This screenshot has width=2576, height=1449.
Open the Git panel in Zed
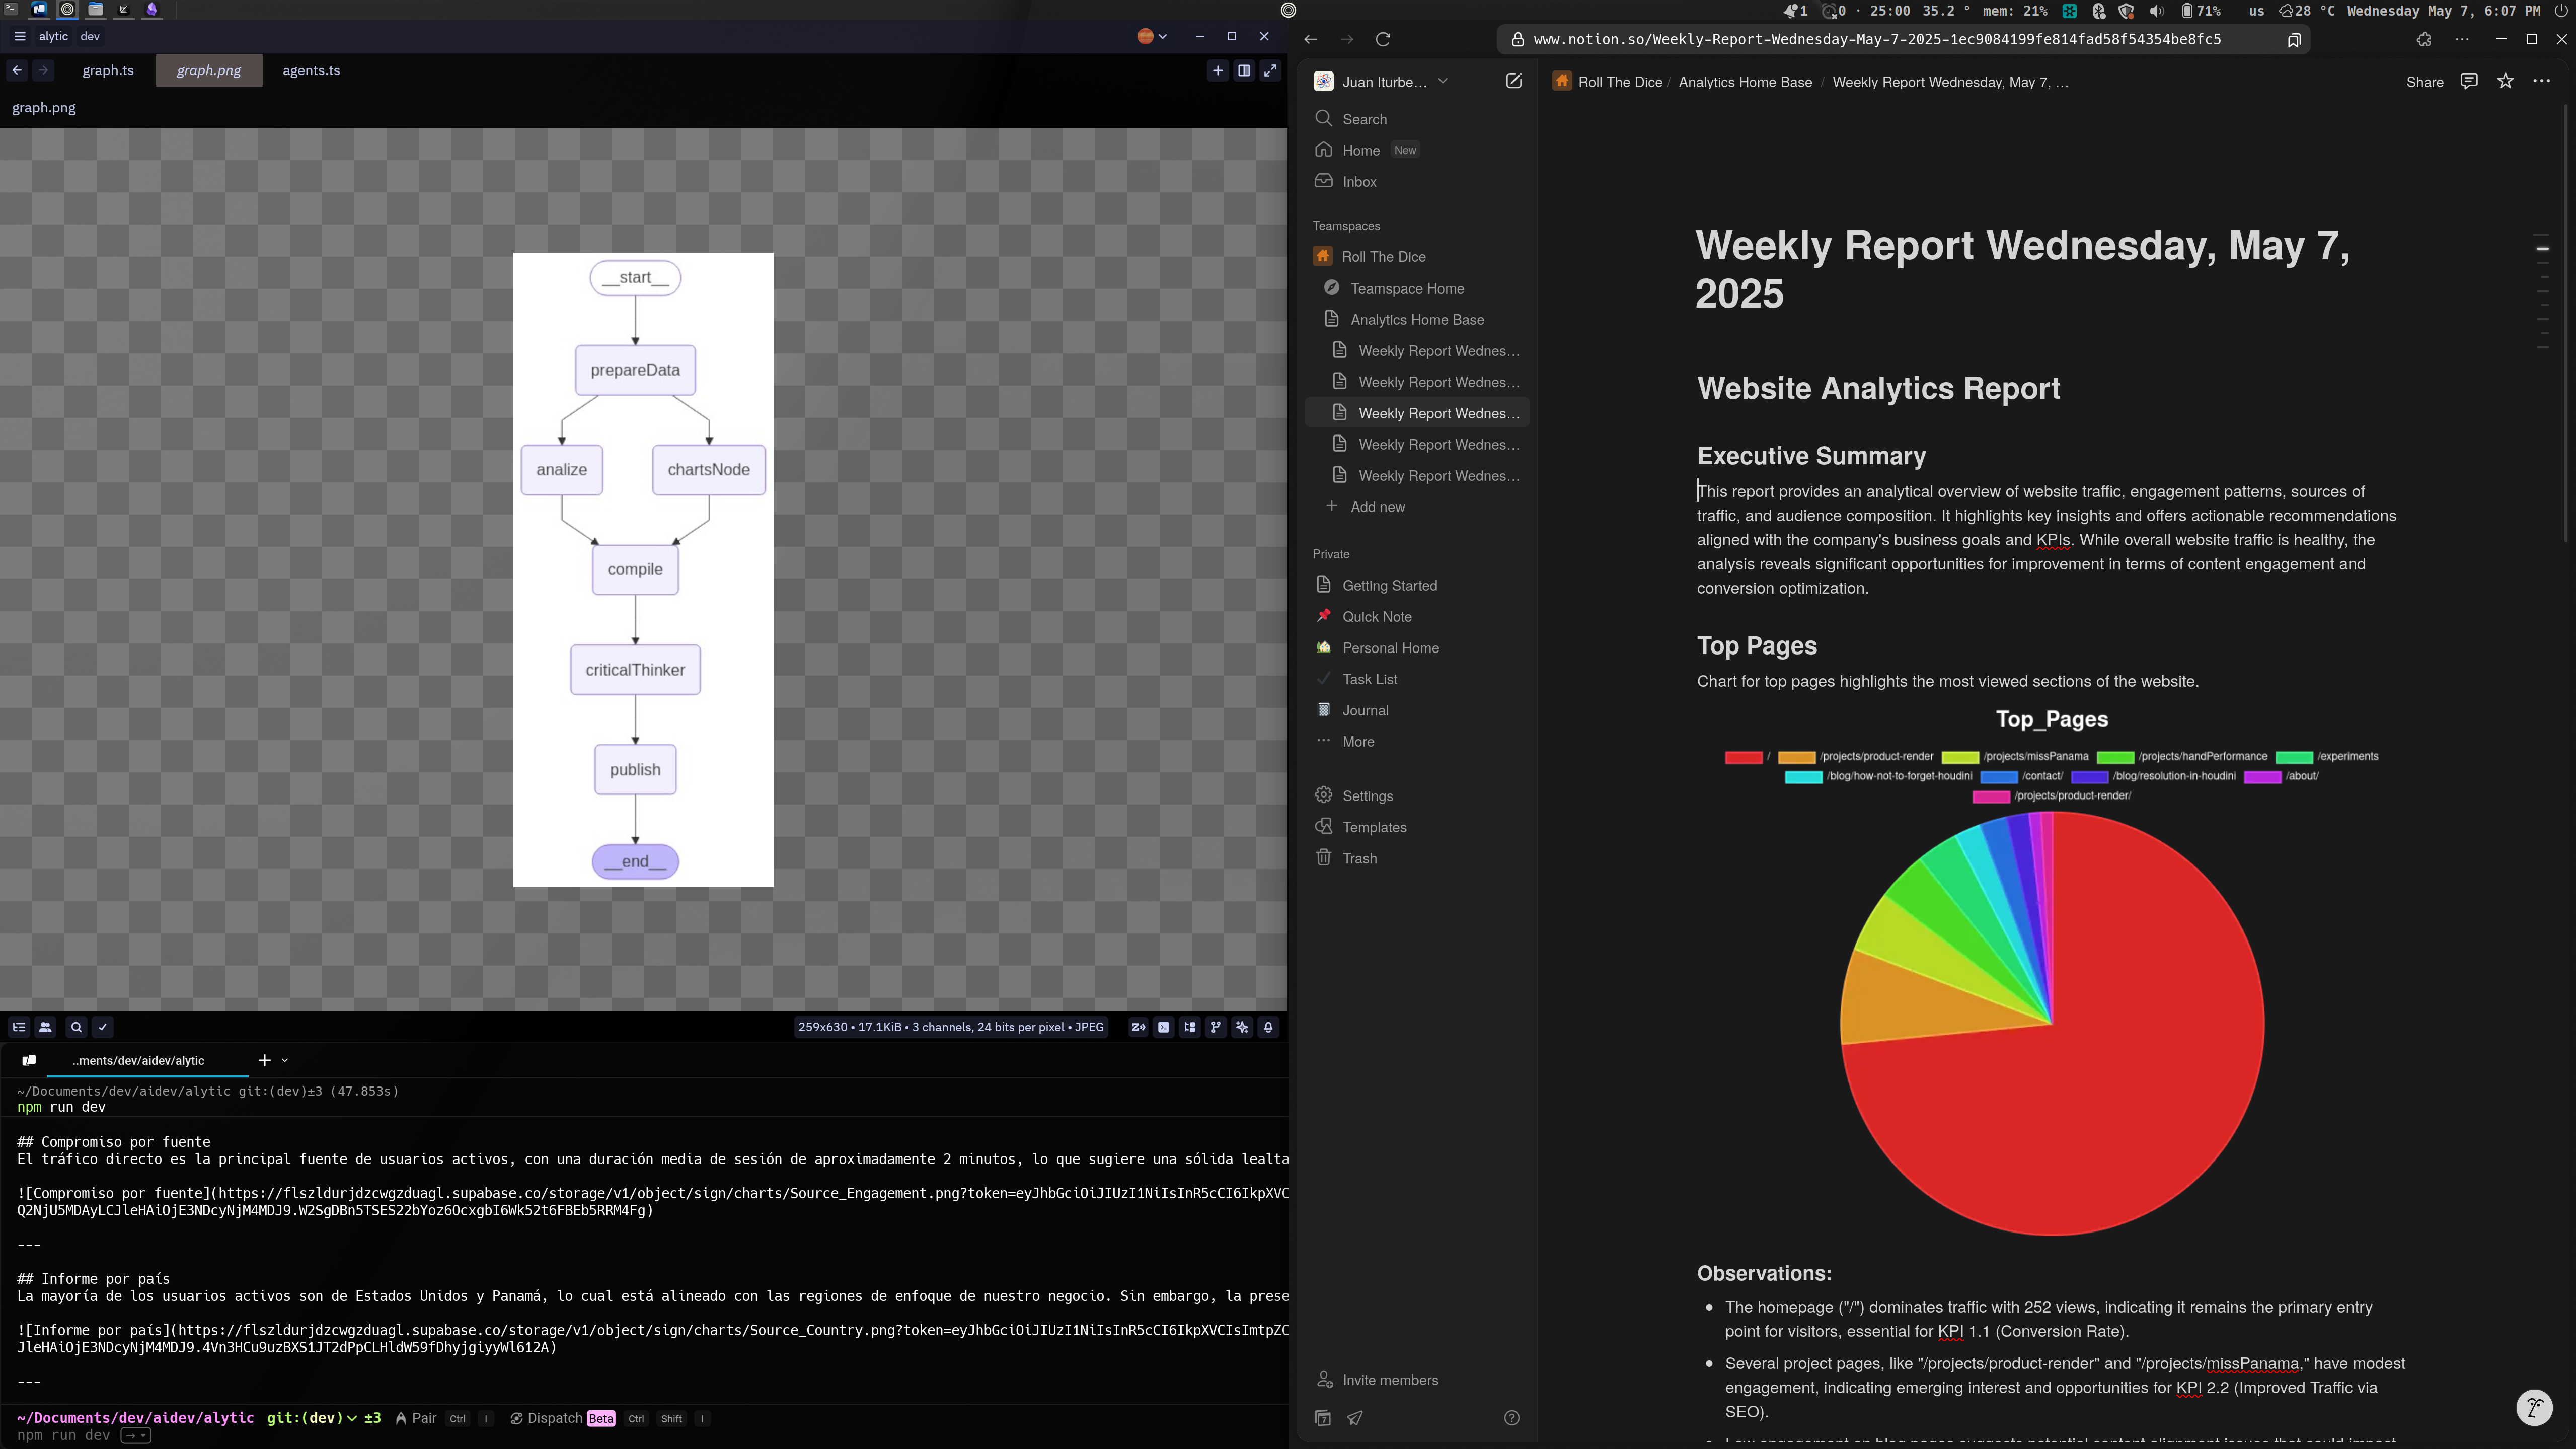(x=1215, y=1027)
